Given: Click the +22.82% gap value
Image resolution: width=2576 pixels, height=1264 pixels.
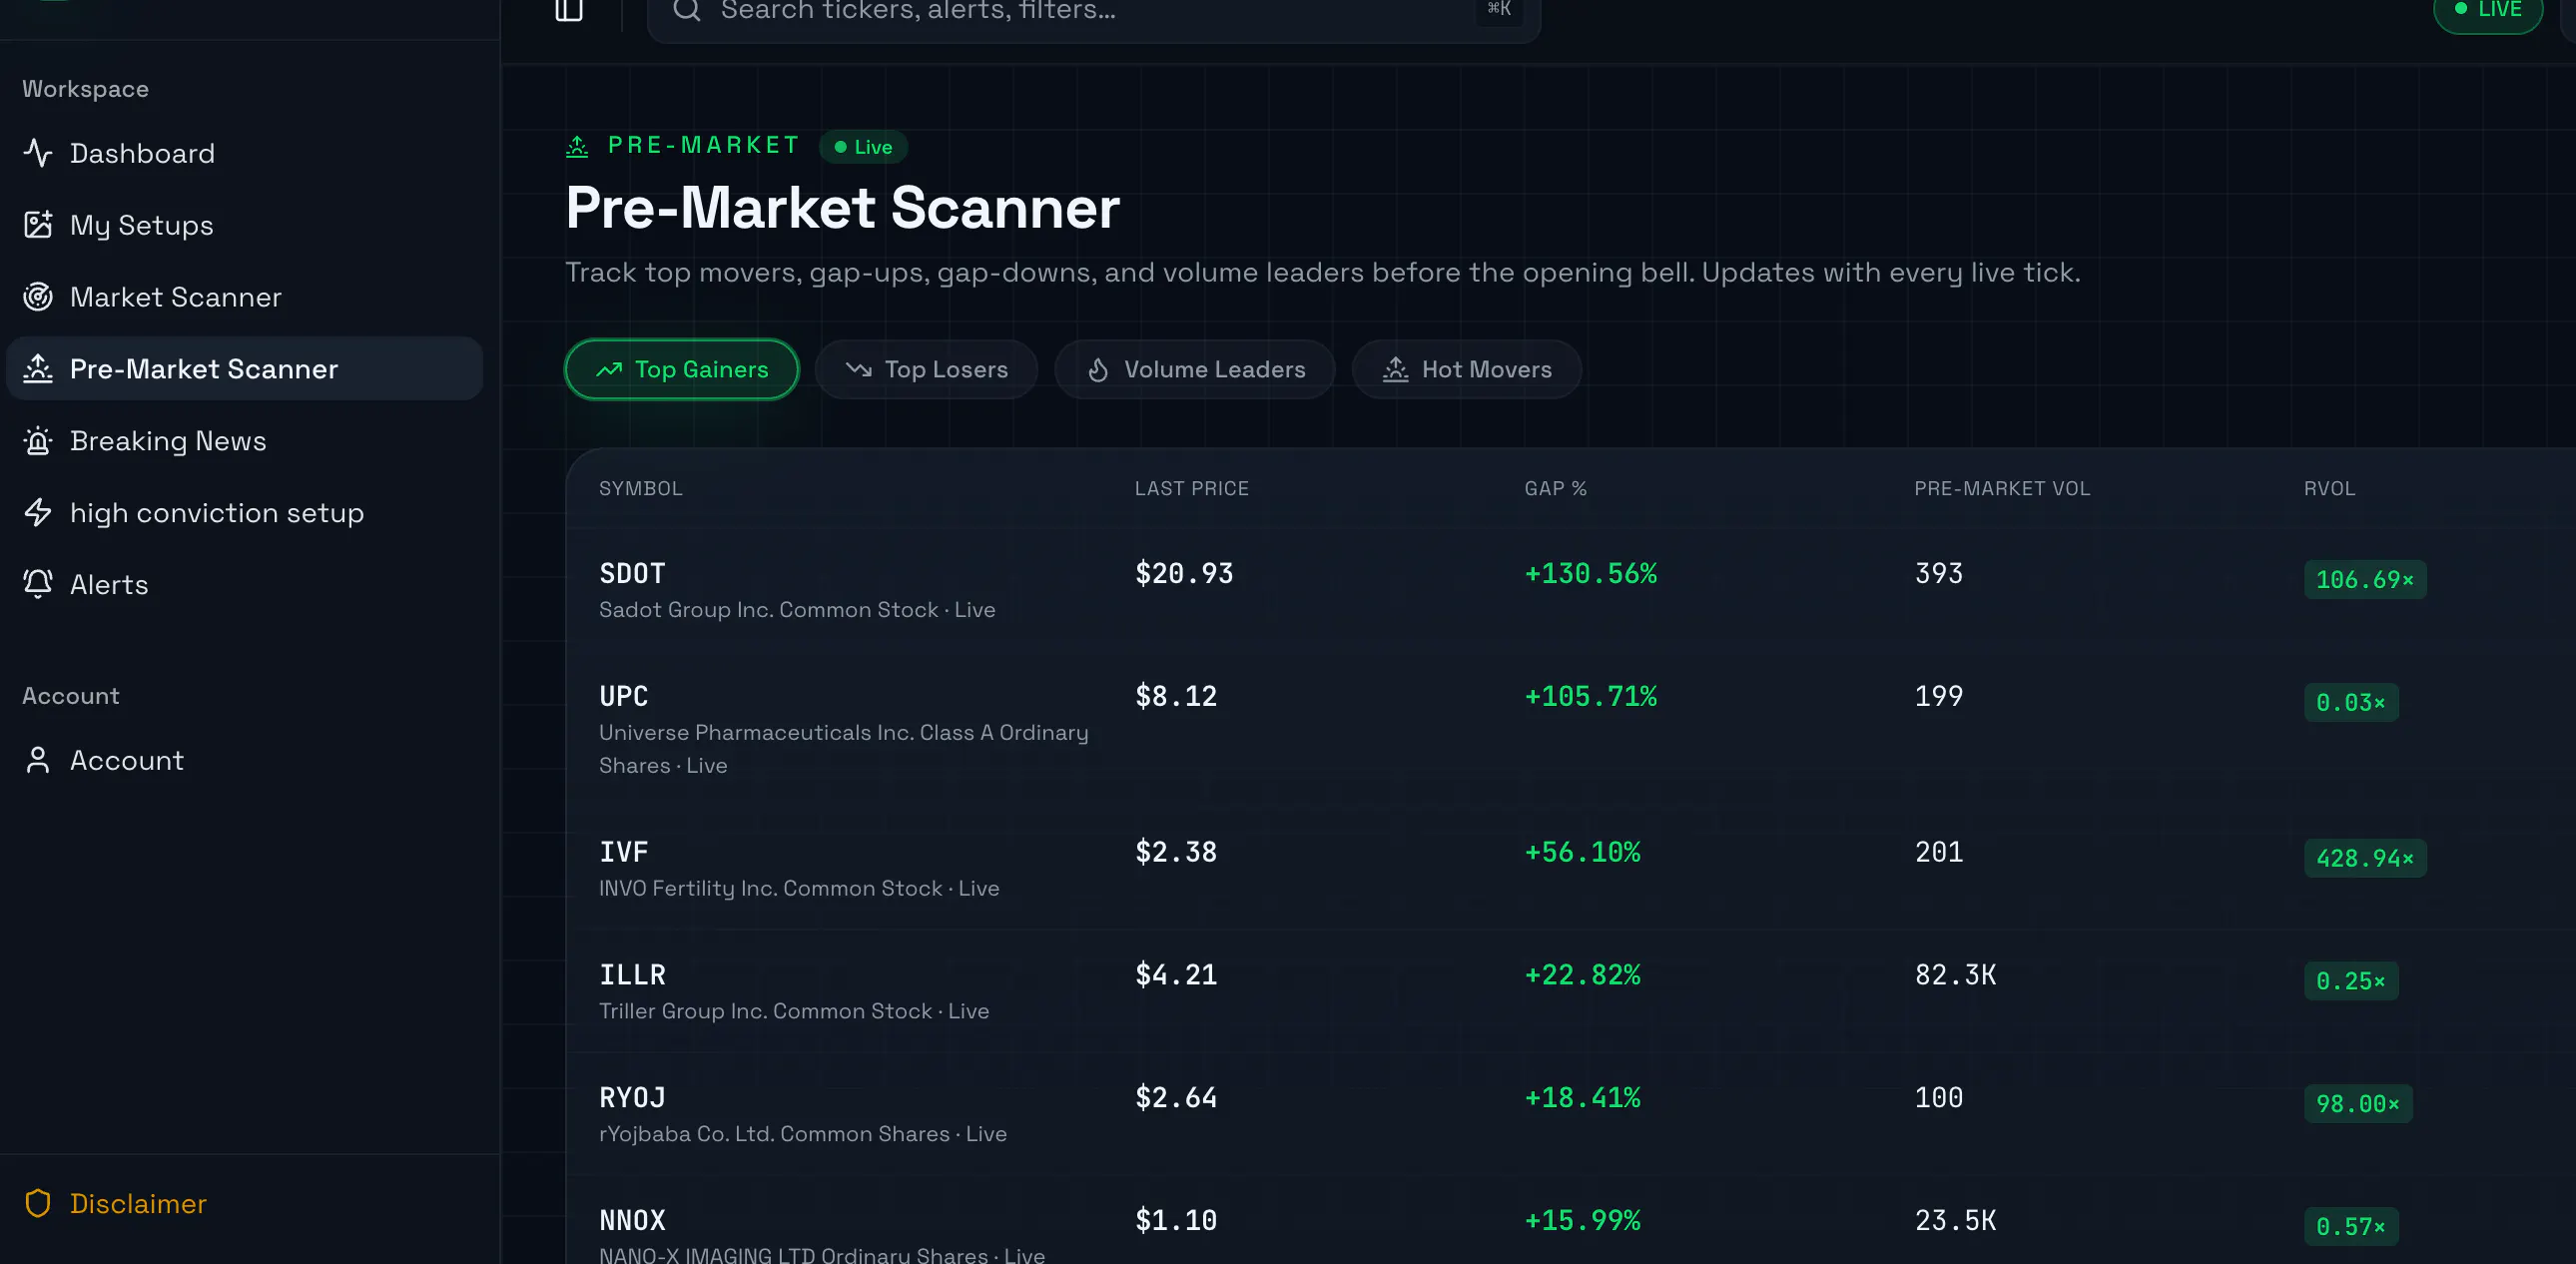Looking at the screenshot, I should (1582, 976).
